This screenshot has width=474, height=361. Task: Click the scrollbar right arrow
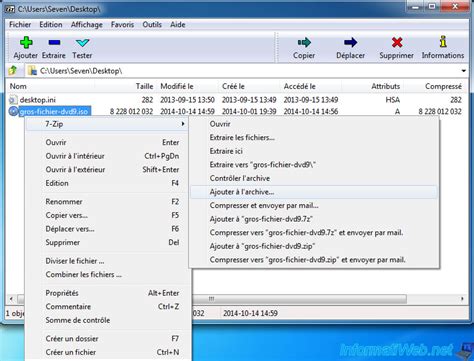click(462, 299)
